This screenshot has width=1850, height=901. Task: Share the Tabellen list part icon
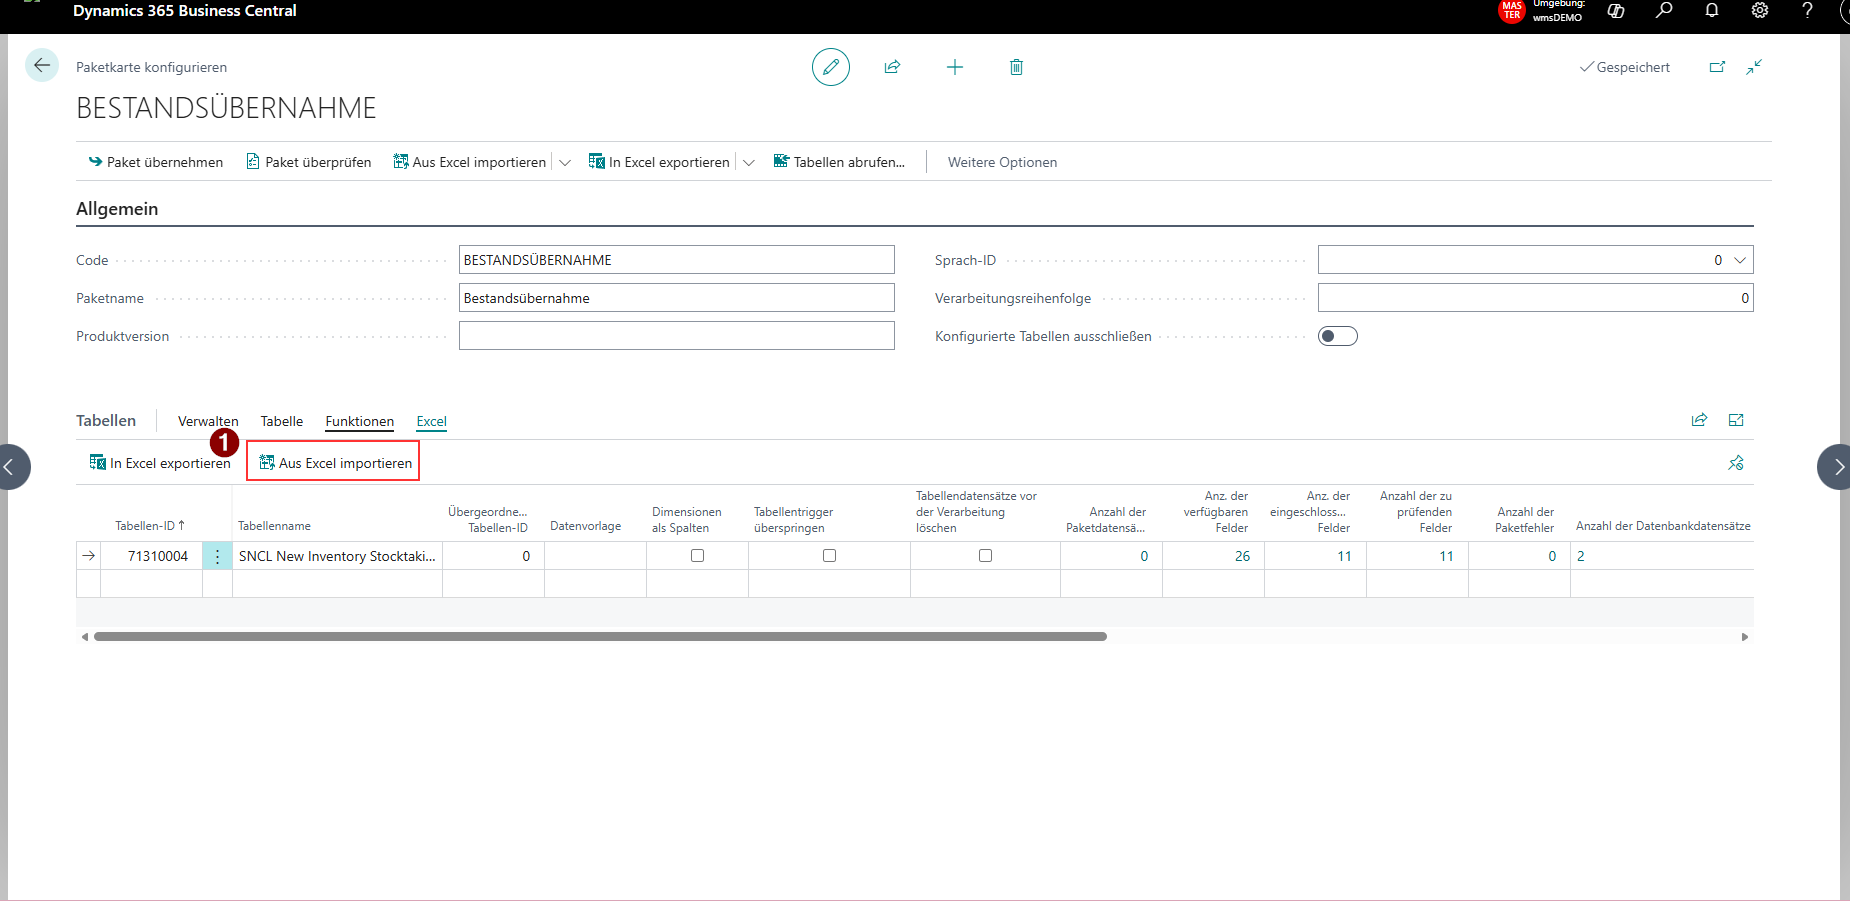pos(1699,420)
